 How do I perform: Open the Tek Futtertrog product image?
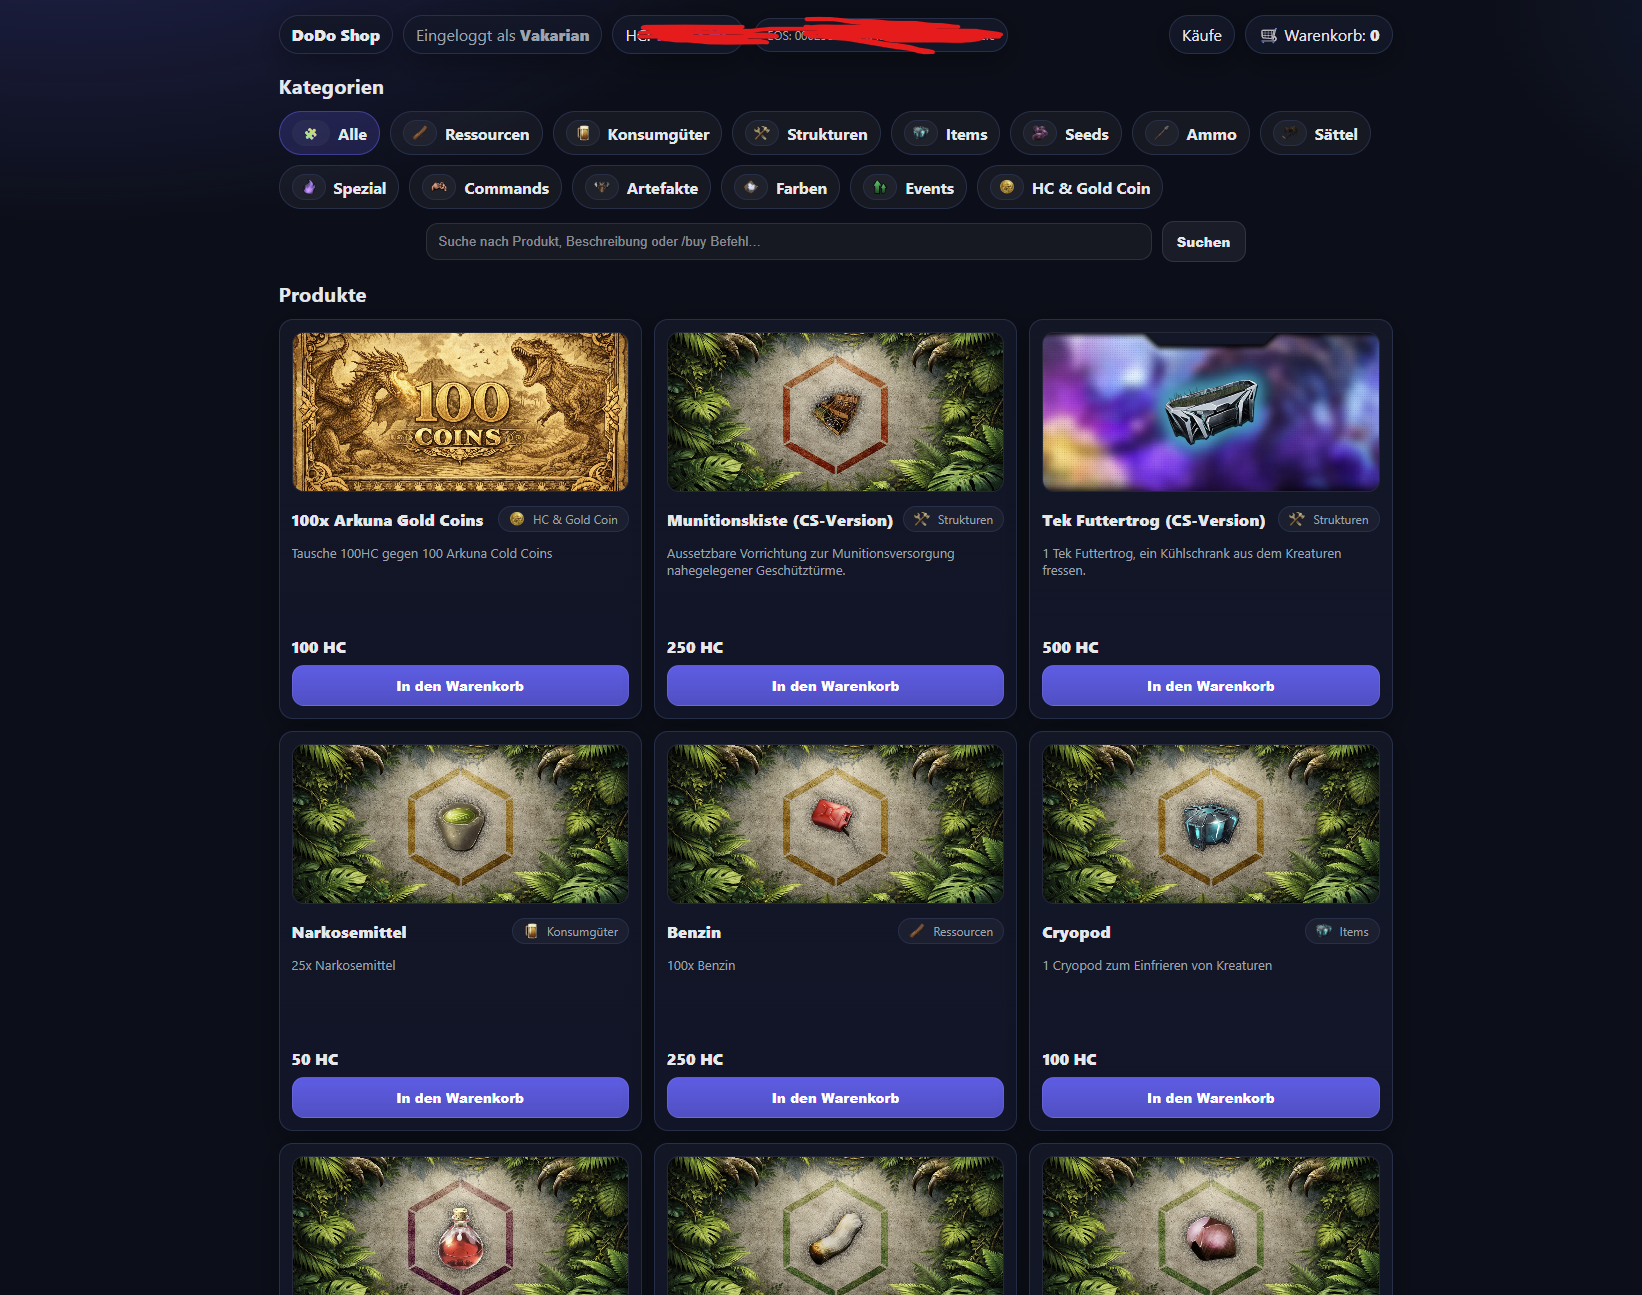1210,412
